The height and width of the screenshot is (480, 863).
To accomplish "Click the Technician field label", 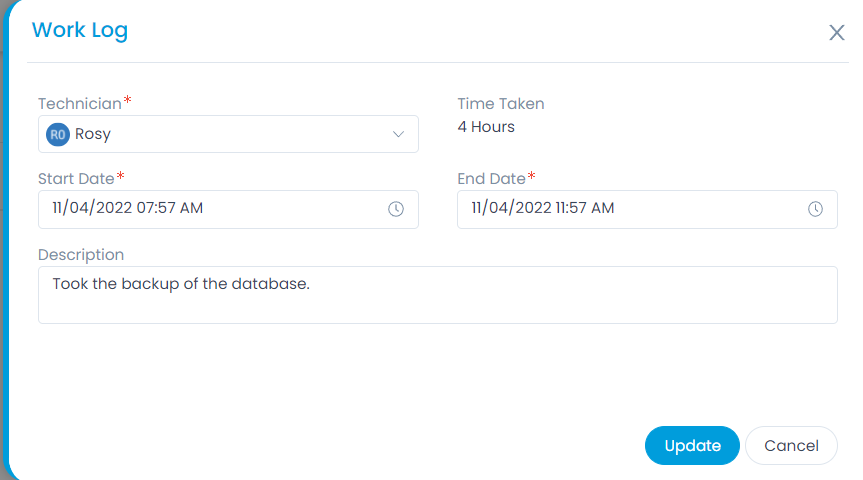I will click(x=80, y=103).
